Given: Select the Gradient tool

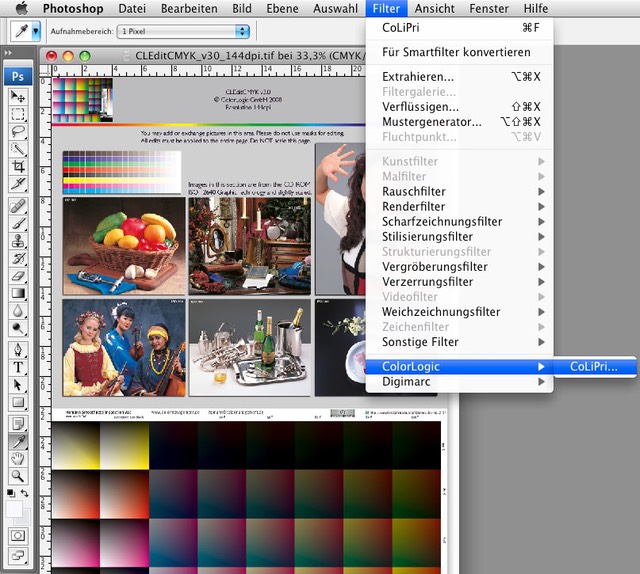Looking at the screenshot, I should (18, 294).
